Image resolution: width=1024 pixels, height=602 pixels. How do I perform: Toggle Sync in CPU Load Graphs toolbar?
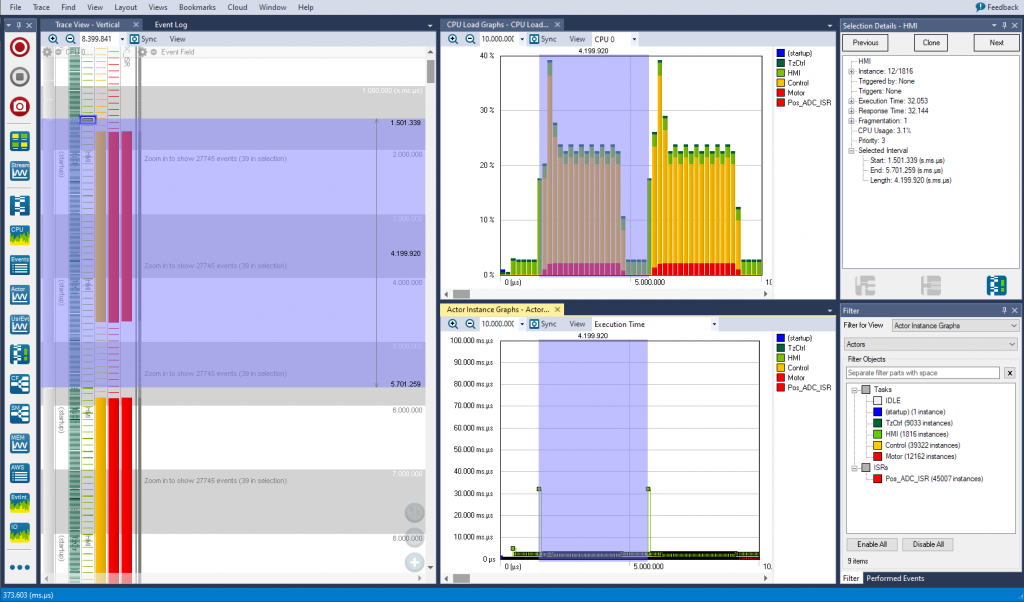click(543, 39)
